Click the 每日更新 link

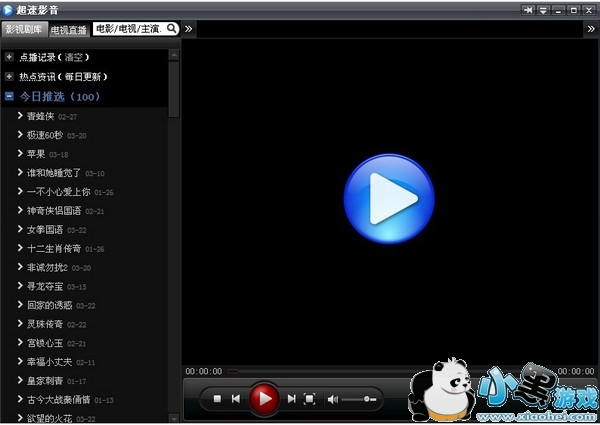pos(83,77)
